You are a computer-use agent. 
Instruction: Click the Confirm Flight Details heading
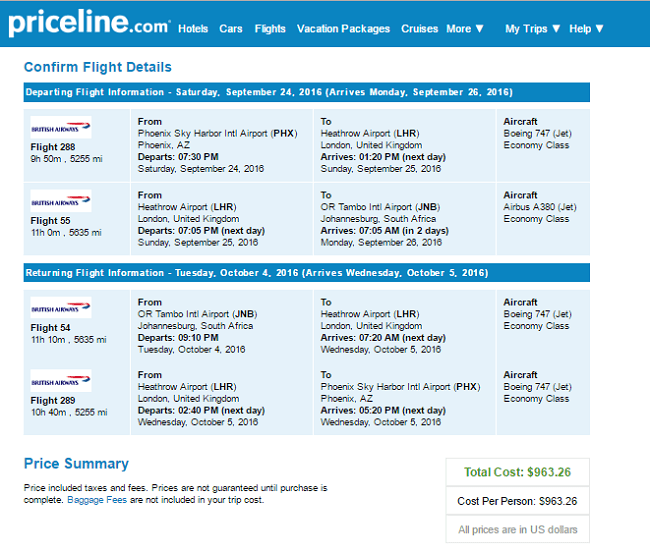click(98, 67)
